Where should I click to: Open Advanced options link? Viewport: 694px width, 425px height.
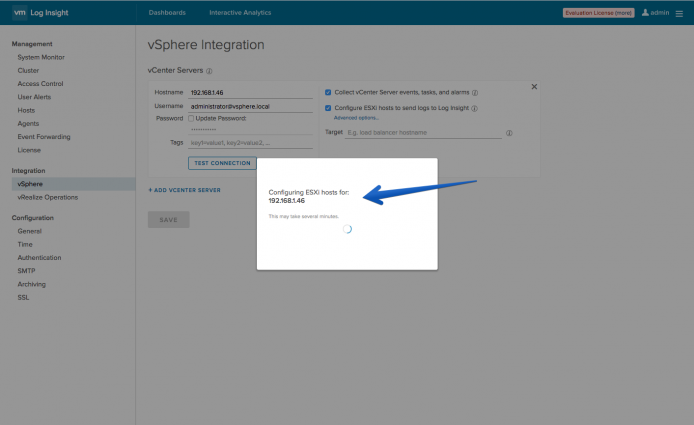(356, 118)
